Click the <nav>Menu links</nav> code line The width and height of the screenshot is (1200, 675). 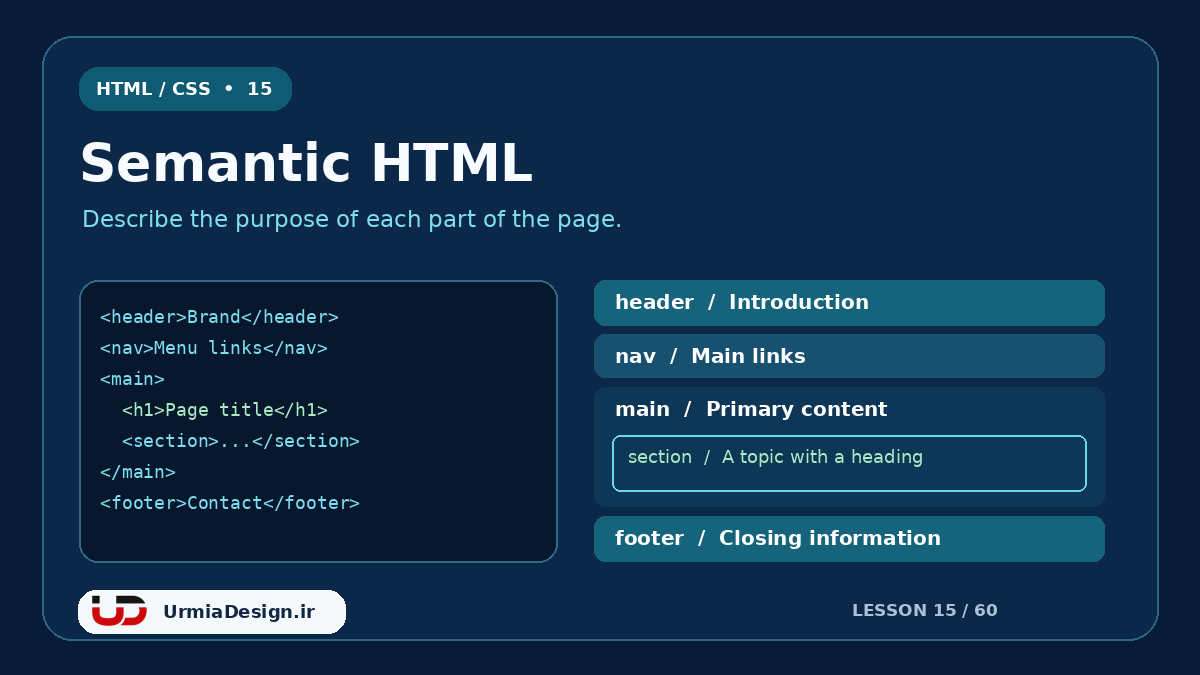[214, 348]
